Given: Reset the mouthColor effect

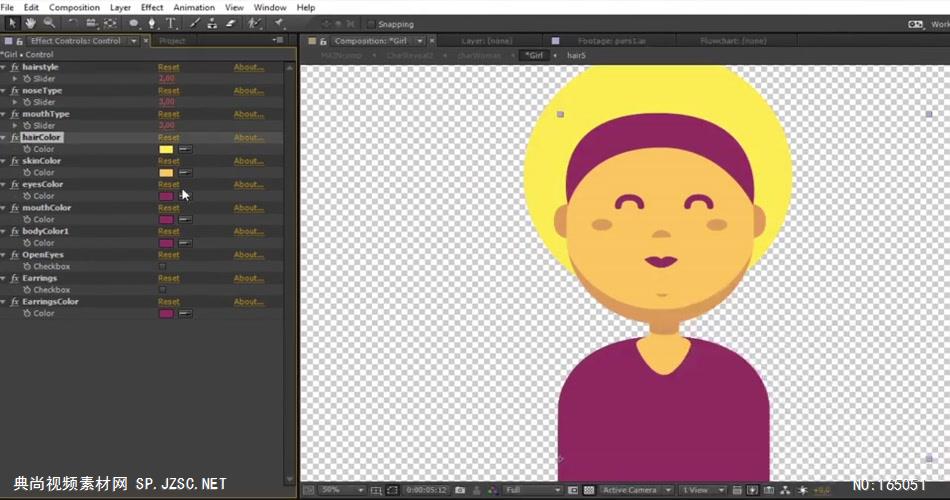Looking at the screenshot, I should [x=168, y=208].
